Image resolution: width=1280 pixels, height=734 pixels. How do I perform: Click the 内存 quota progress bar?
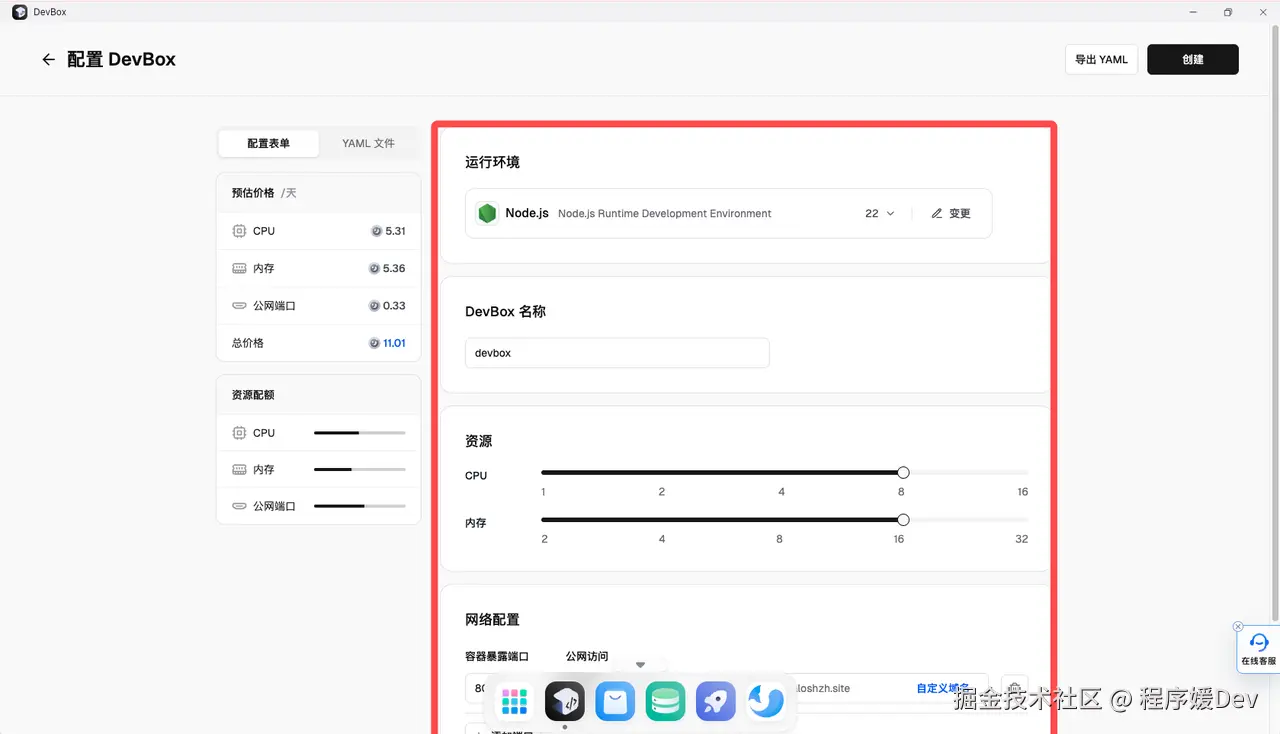[x=360, y=470]
